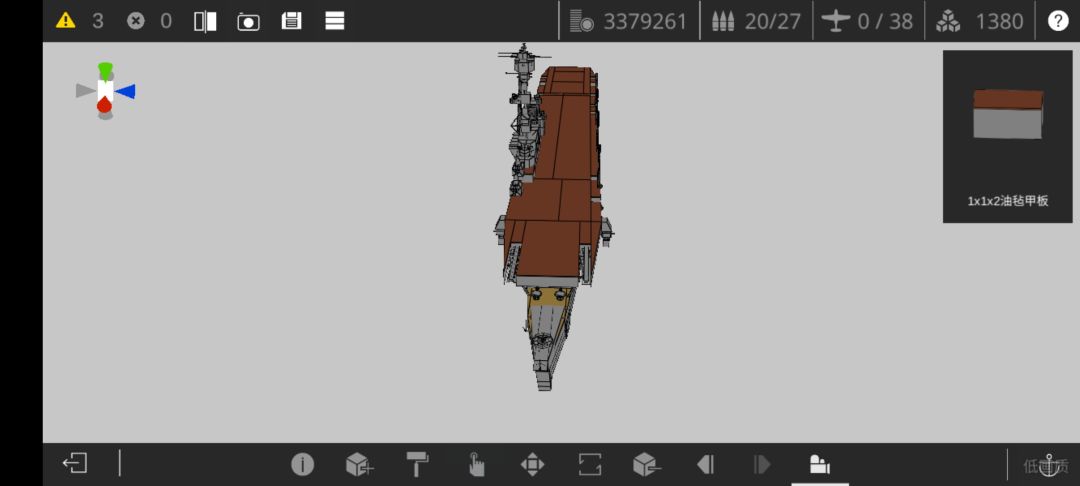The image size is (1080, 486).
Task: Click the axis orientation gizmo
Action: click(105, 91)
